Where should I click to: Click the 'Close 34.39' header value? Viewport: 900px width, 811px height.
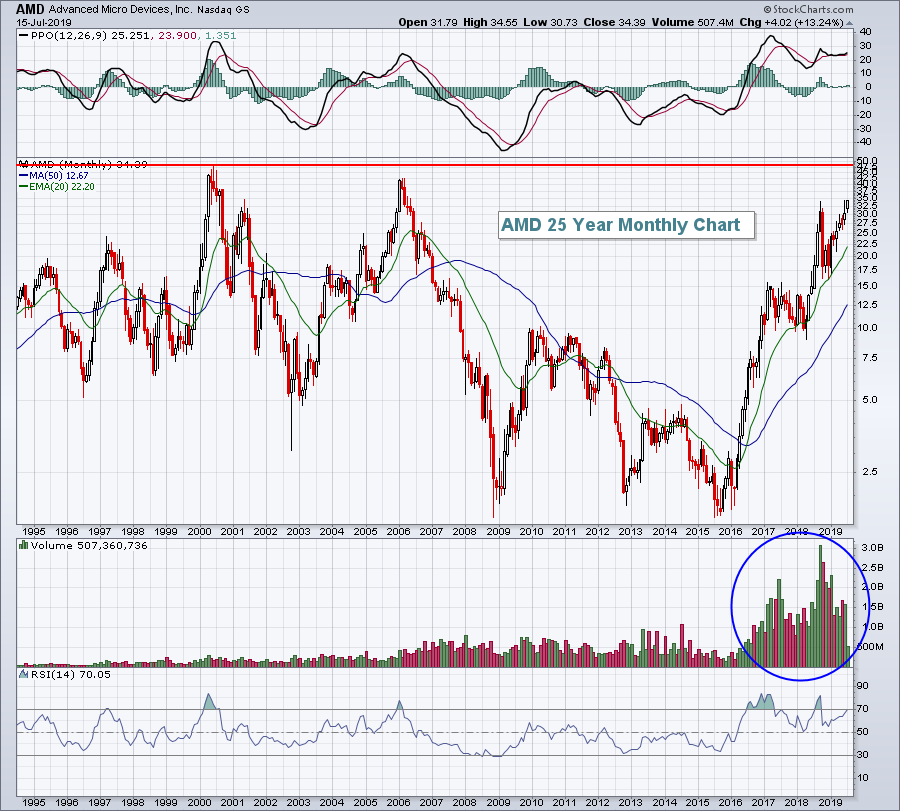(614, 22)
